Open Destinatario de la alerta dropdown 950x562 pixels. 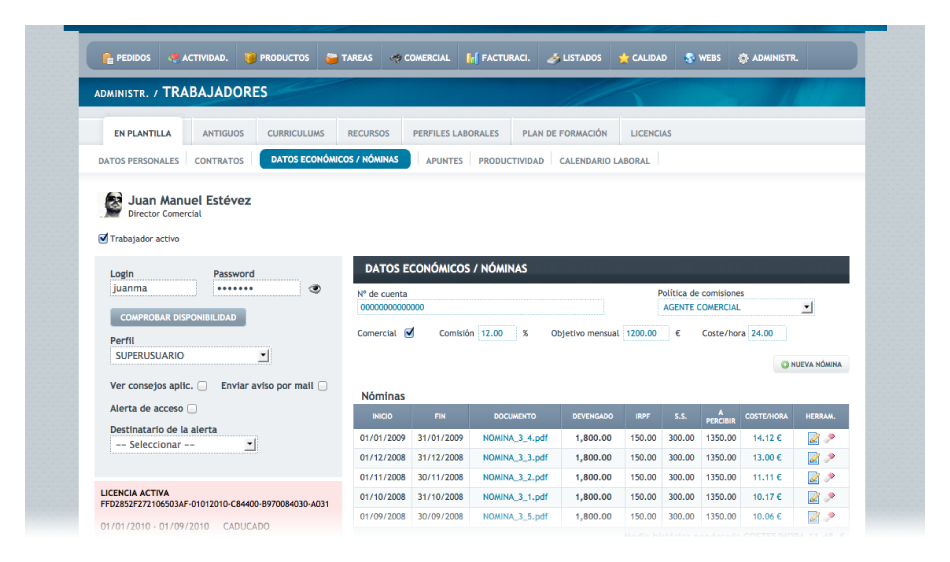(184, 445)
